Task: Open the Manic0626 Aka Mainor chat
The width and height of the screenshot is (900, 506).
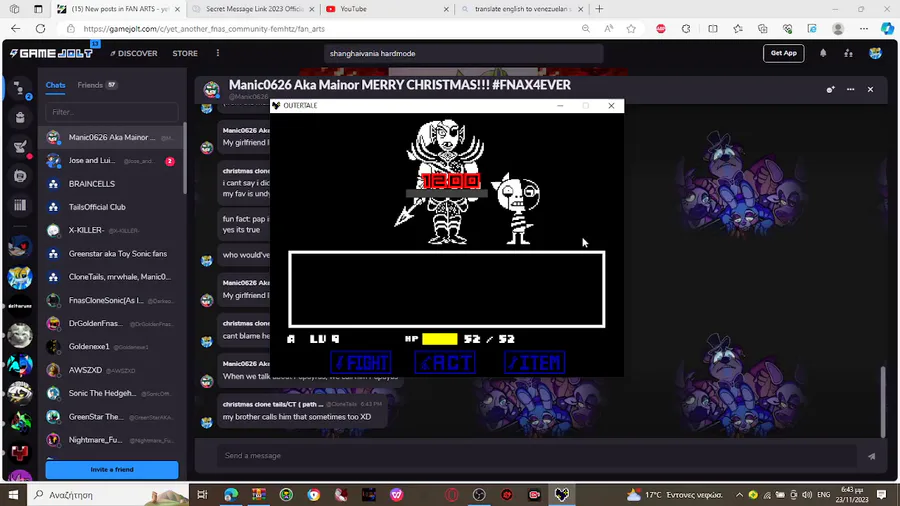Action: tap(112, 138)
